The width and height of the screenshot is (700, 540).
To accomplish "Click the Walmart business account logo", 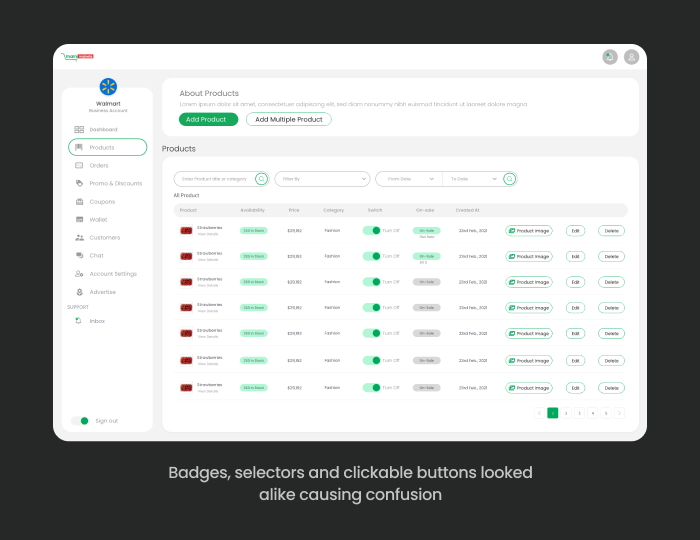I will [108, 87].
